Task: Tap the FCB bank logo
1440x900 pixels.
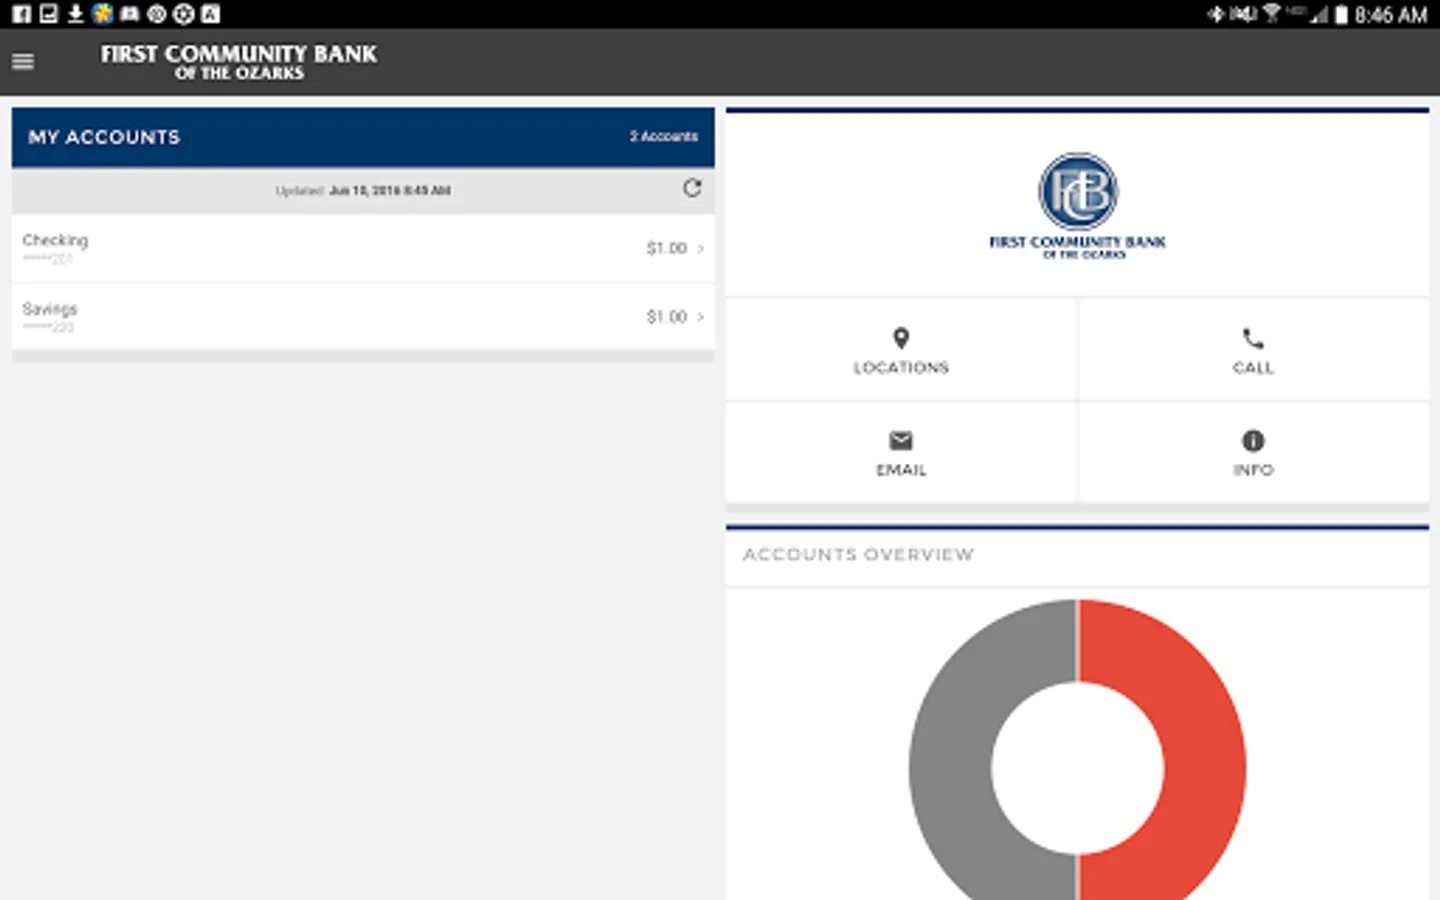Action: coord(1078,205)
